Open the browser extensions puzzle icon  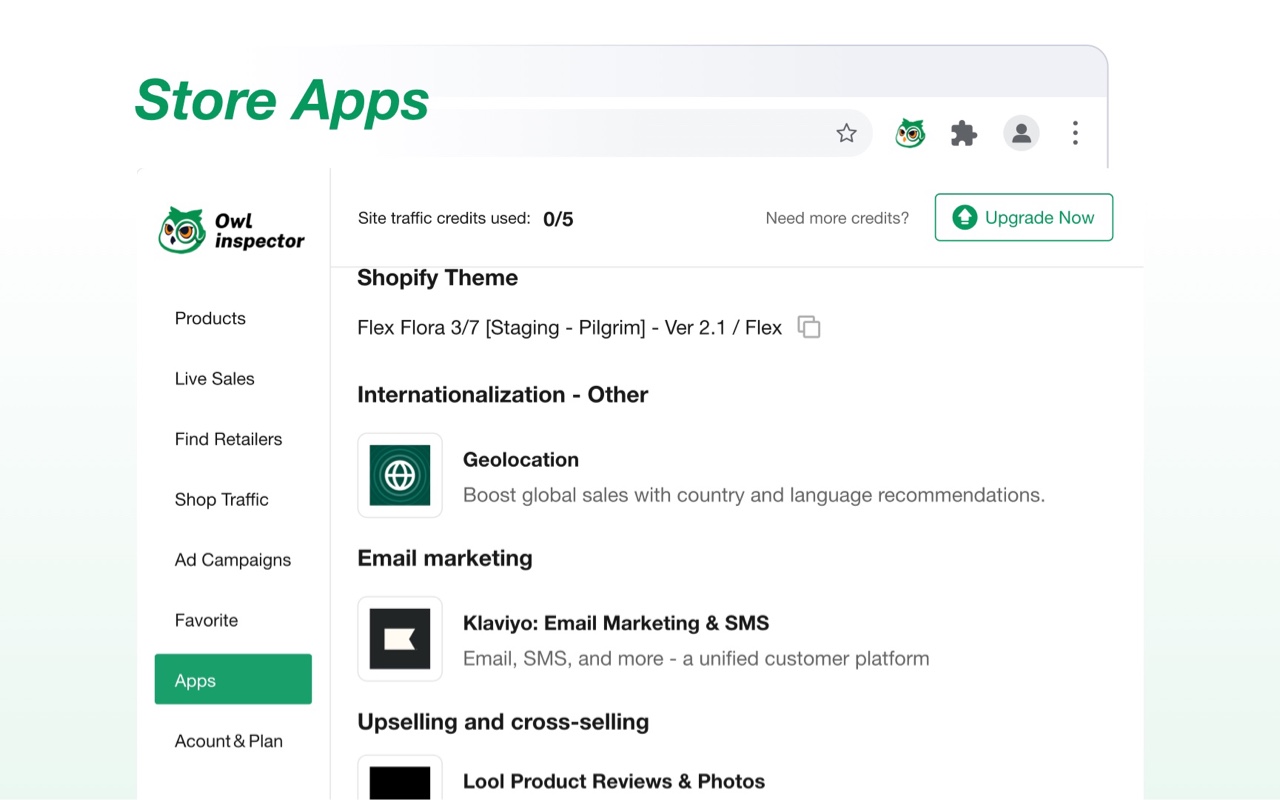[964, 133]
